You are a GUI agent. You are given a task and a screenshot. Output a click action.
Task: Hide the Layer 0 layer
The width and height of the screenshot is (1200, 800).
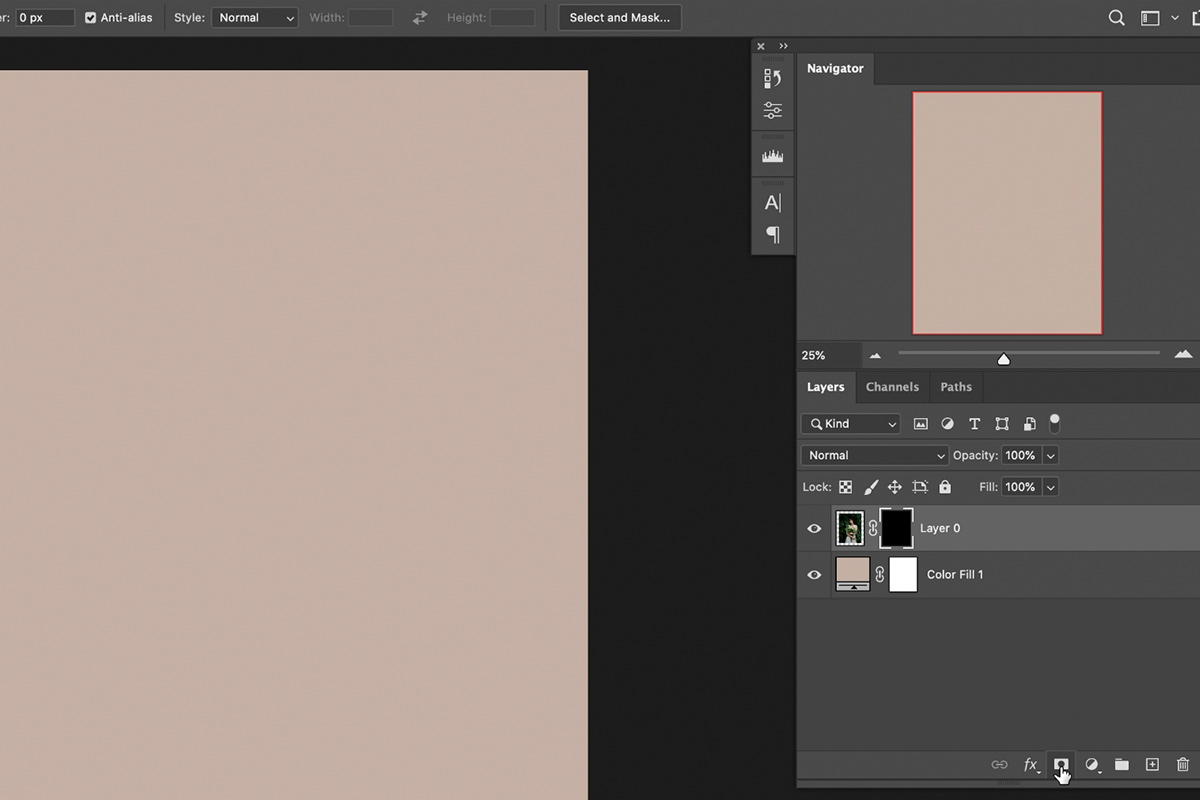(x=814, y=528)
